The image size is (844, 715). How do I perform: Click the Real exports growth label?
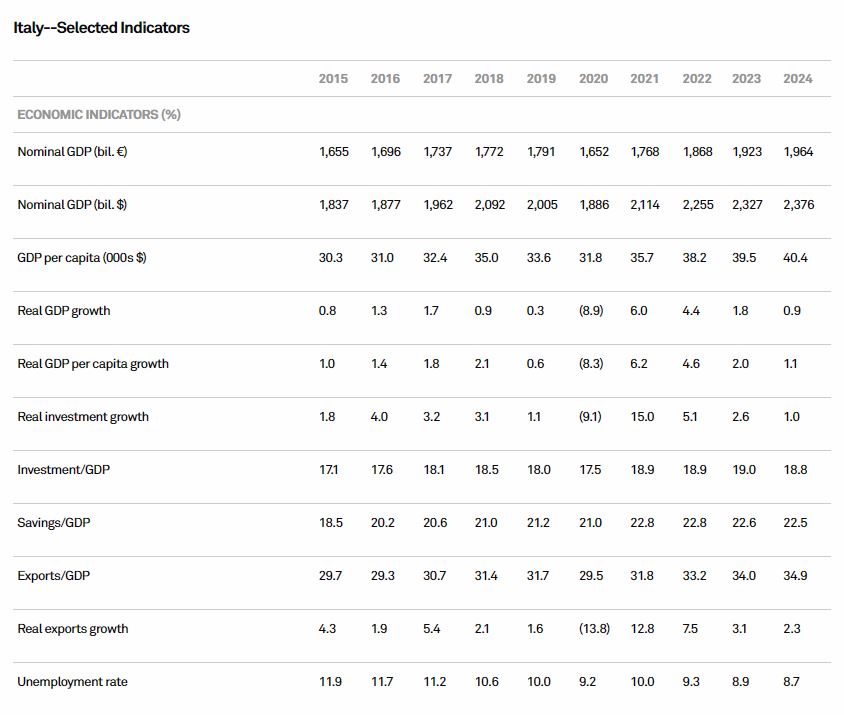click(x=73, y=629)
